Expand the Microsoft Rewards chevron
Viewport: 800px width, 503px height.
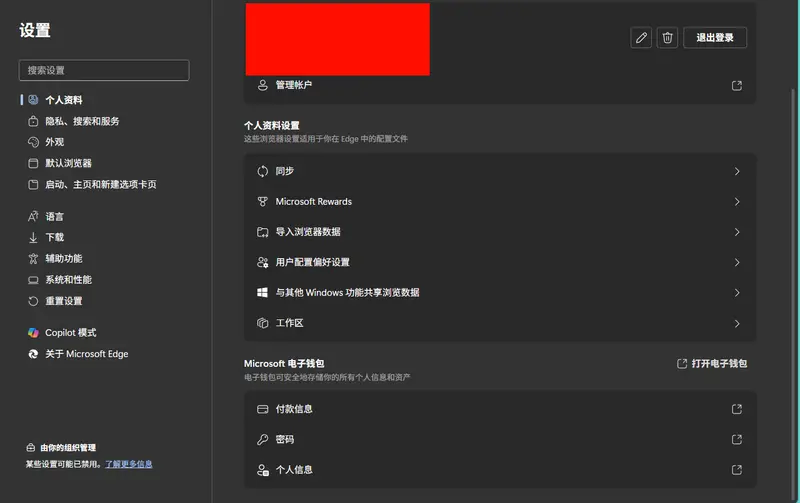(737, 202)
